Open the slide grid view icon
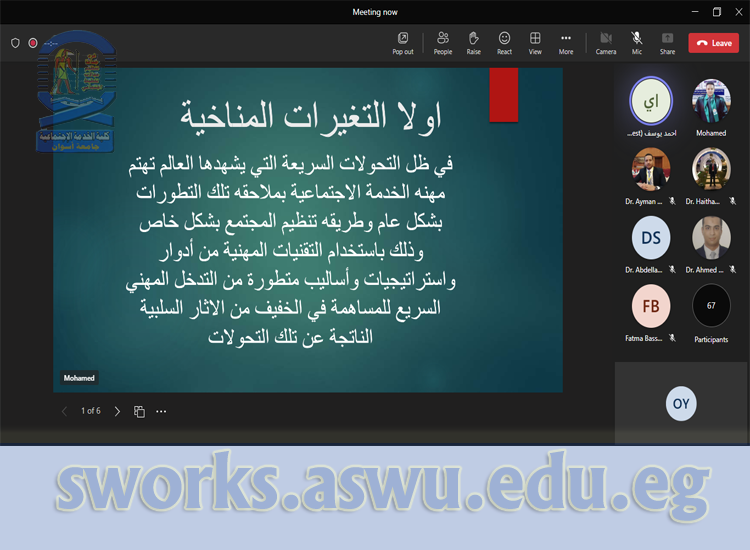The height and width of the screenshot is (550, 750). click(x=139, y=411)
